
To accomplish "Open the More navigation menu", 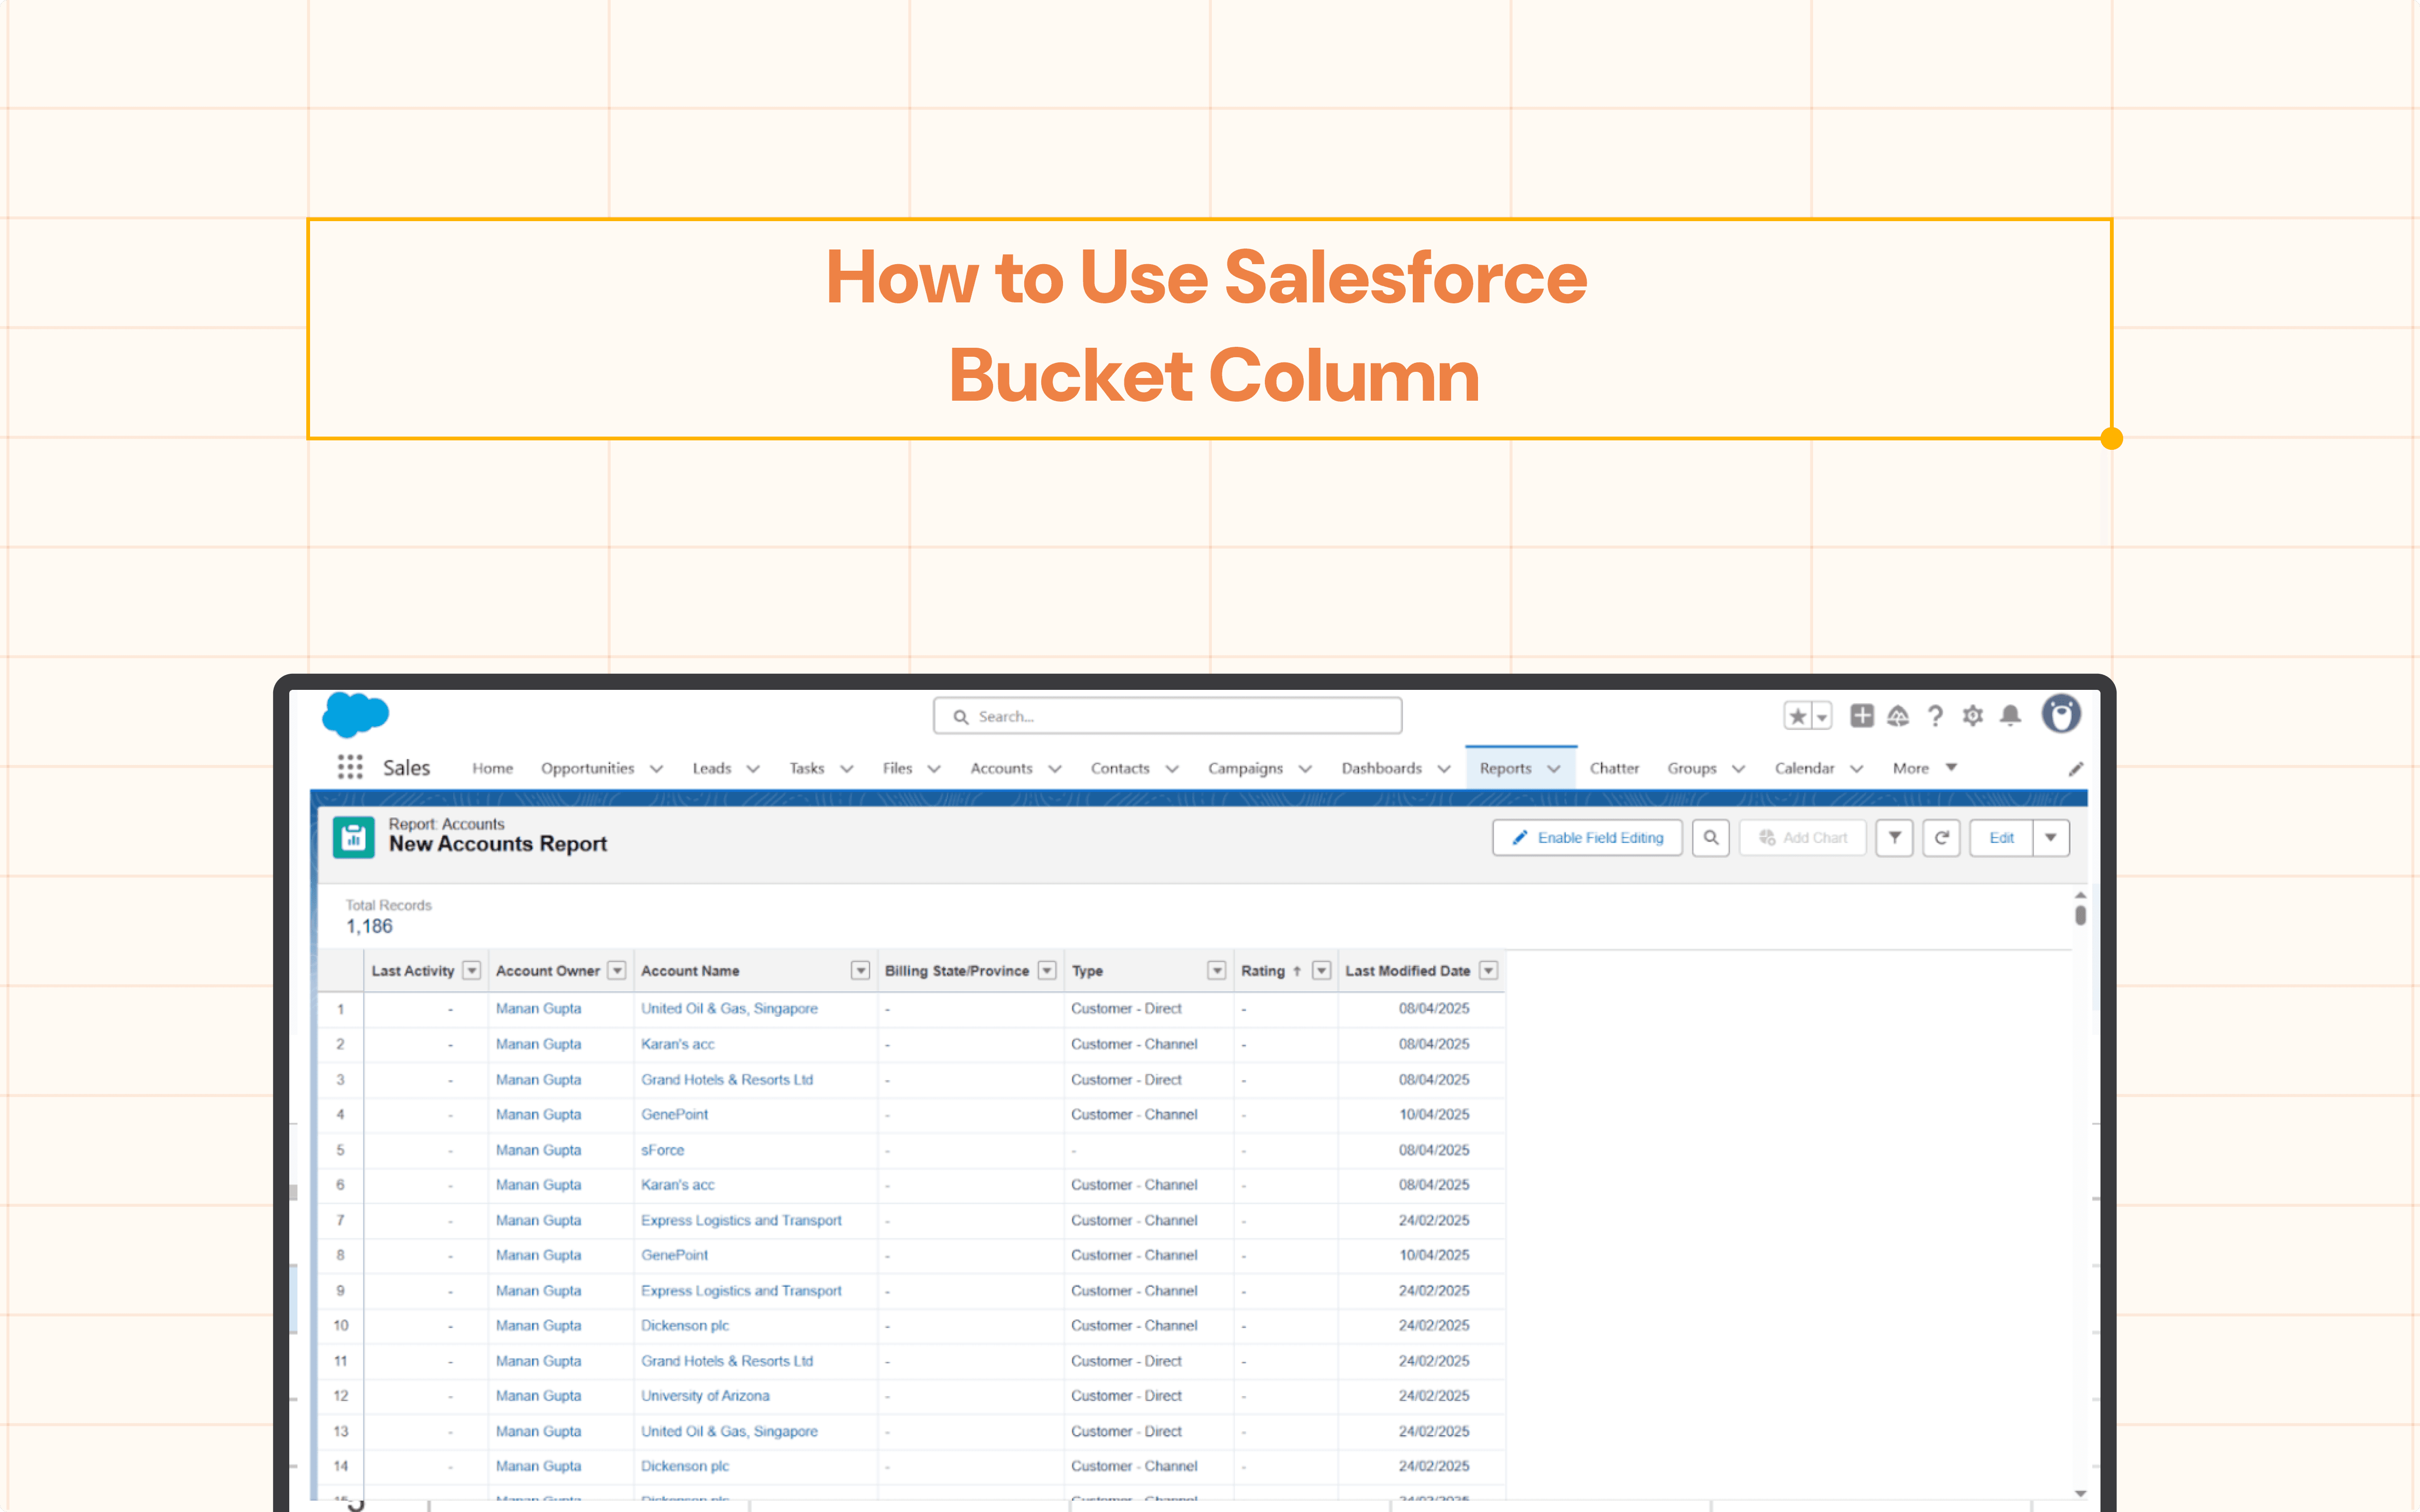I will [x=1924, y=768].
